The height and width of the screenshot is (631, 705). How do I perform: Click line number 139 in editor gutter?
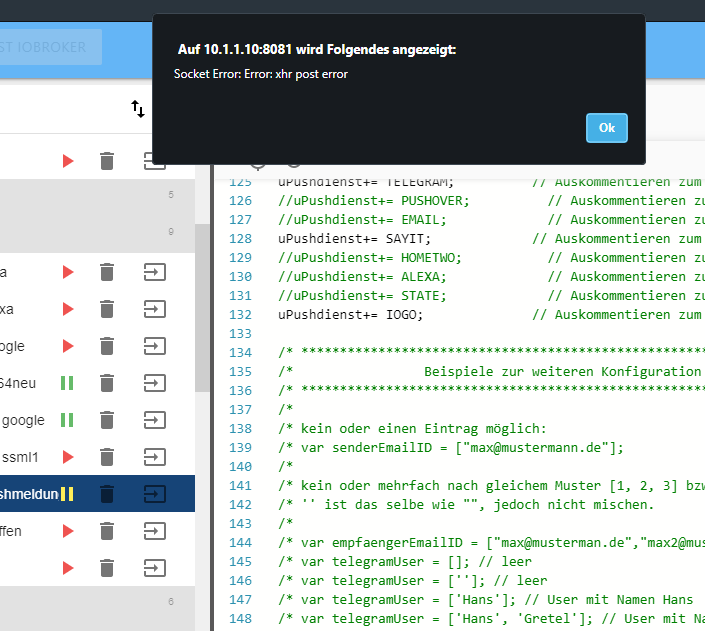pyautogui.click(x=241, y=447)
